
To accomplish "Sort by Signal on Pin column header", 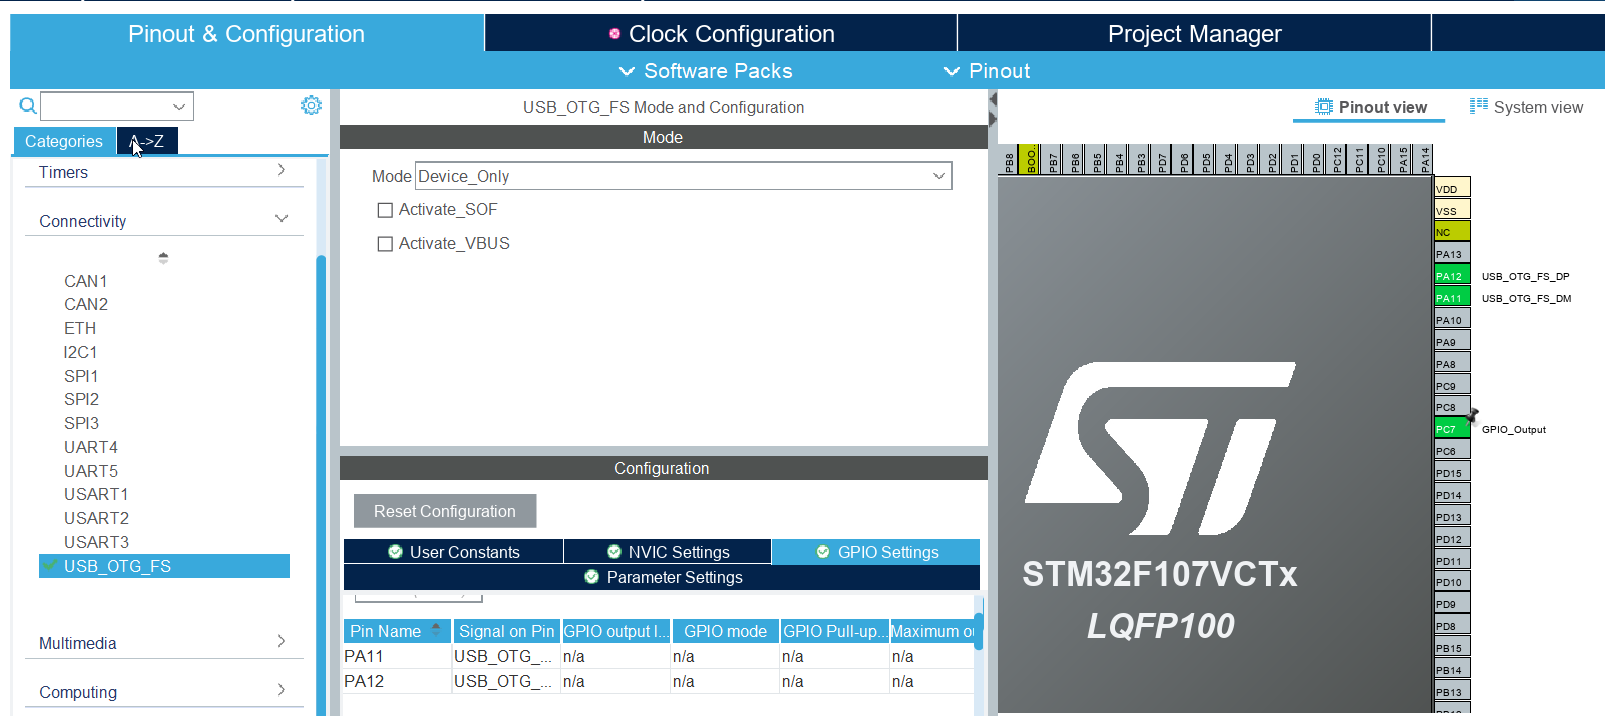I will (x=506, y=631).
